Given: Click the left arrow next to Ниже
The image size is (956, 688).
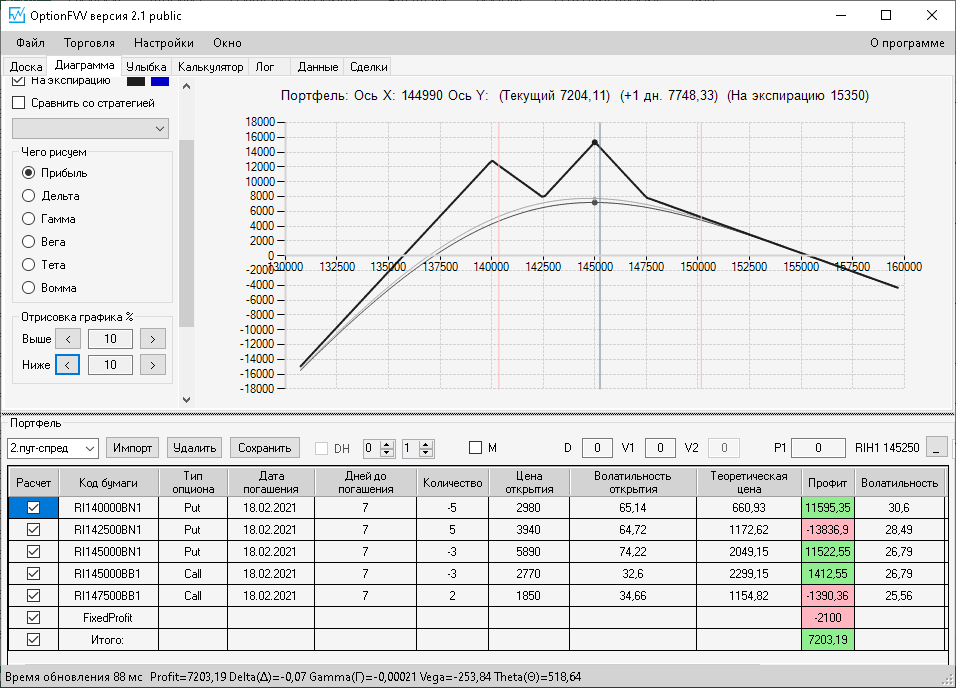Looking at the screenshot, I should [x=68, y=365].
